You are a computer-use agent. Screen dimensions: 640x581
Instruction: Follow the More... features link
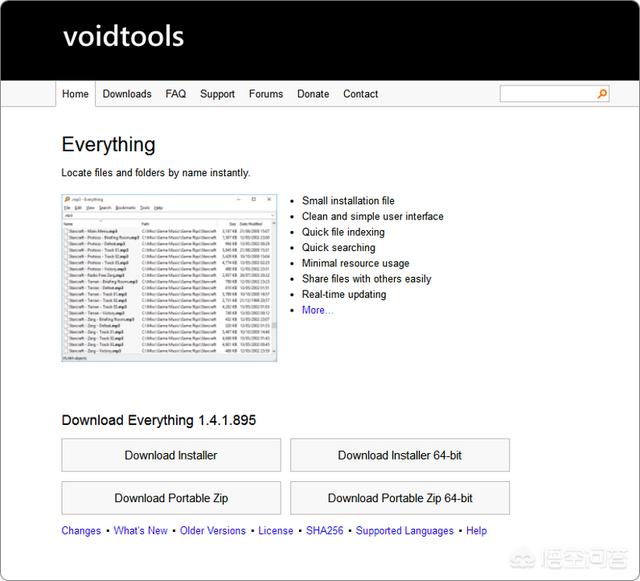pyautogui.click(x=318, y=310)
